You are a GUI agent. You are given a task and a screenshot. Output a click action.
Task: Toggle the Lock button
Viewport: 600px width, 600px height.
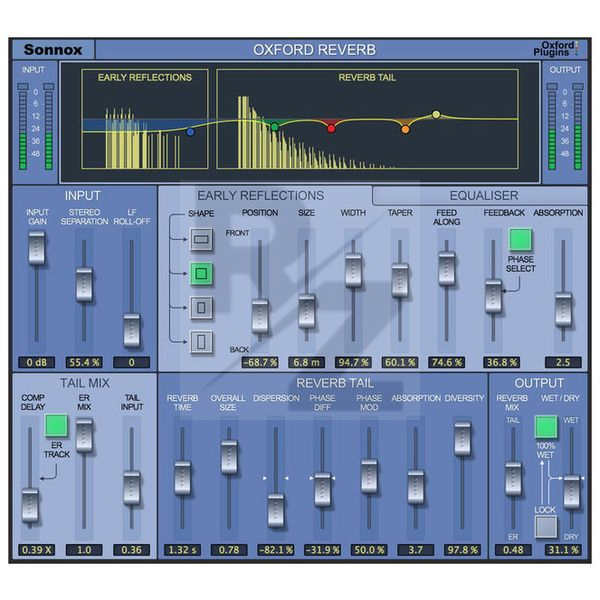click(x=546, y=527)
